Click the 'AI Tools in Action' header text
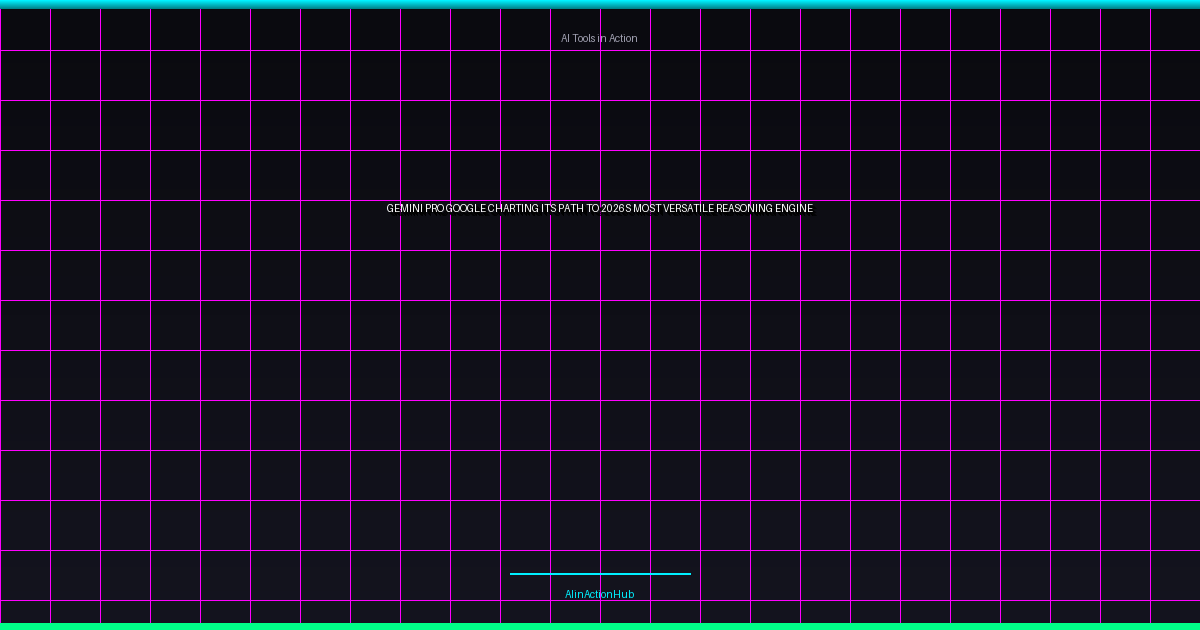This screenshot has height=630, width=1200. coord(599,38)
